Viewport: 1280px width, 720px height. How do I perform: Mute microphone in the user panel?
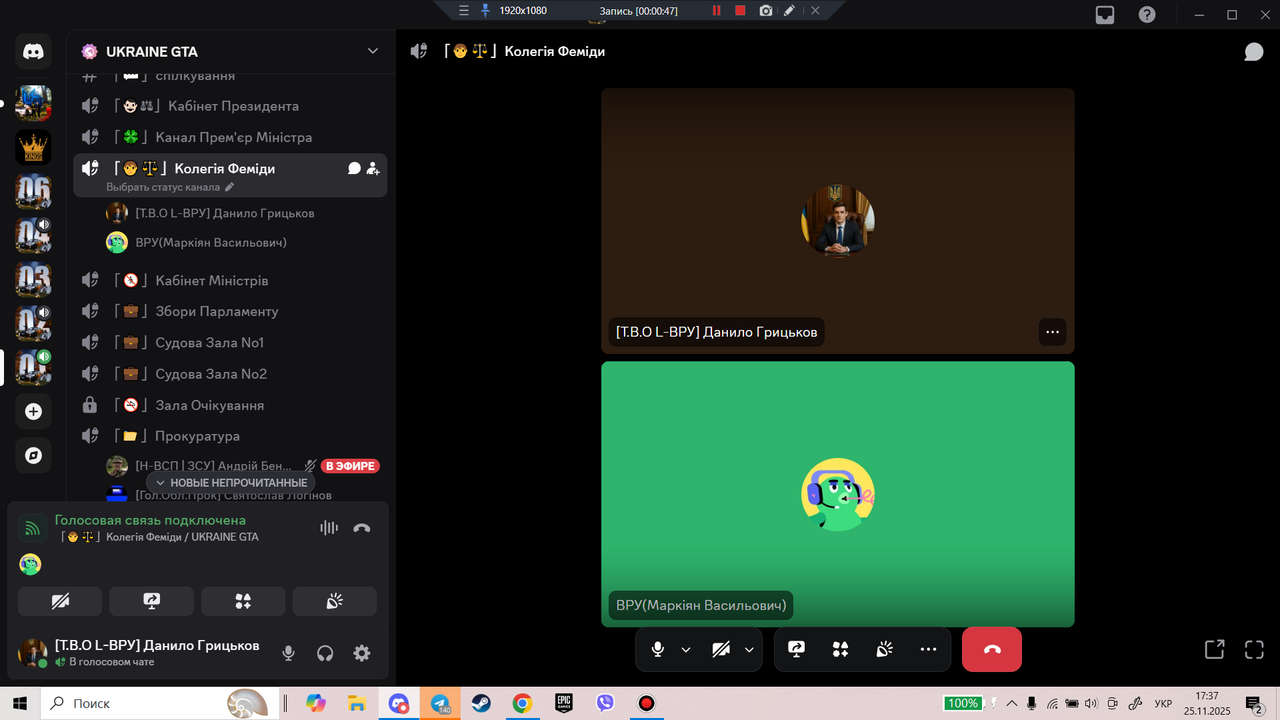point(288,653)
